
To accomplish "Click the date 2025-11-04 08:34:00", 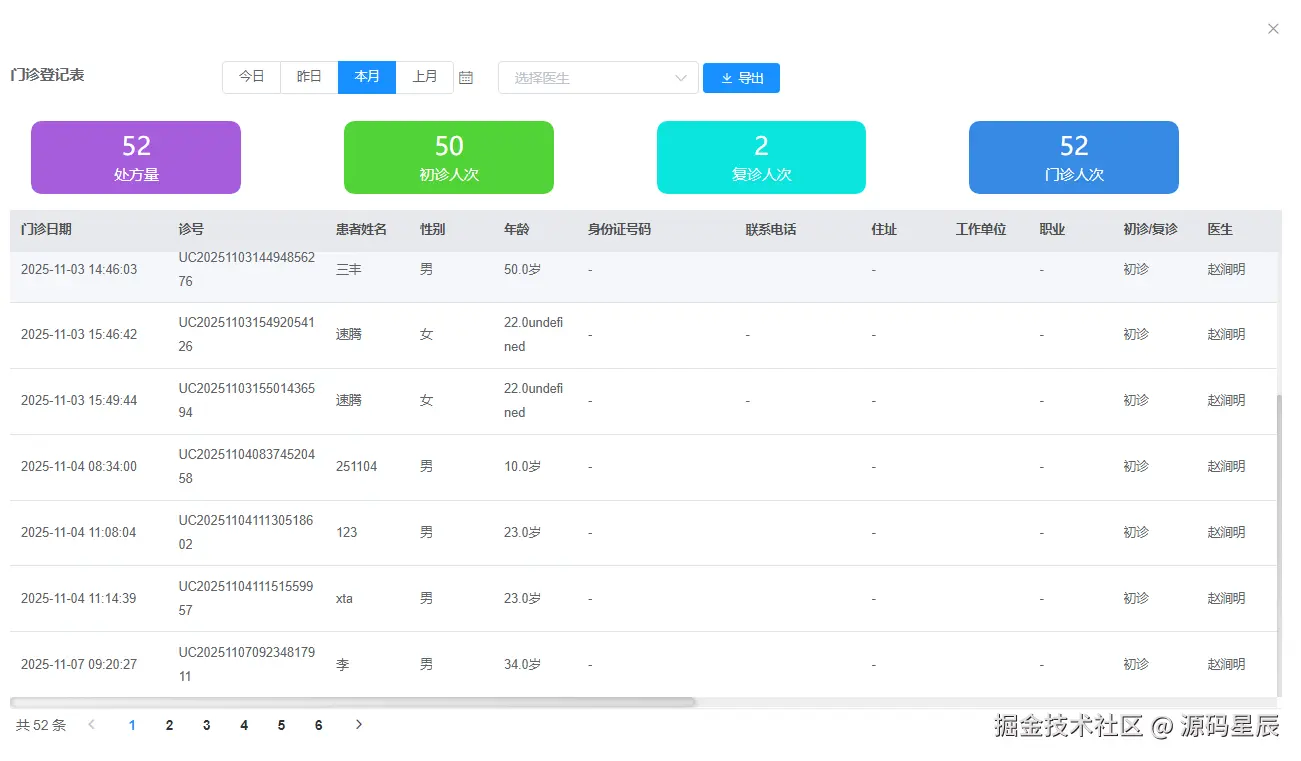I will [x=79, y=466].
